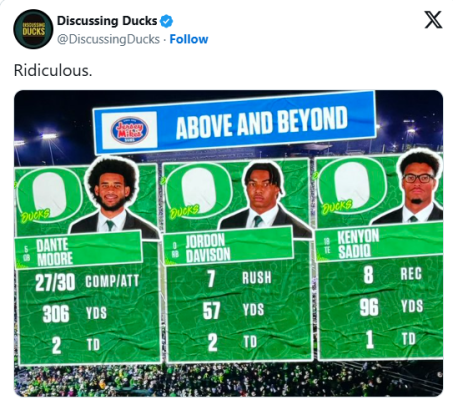Click the Above and Beyond banner

pyautogui.click(x=235, y=123)
